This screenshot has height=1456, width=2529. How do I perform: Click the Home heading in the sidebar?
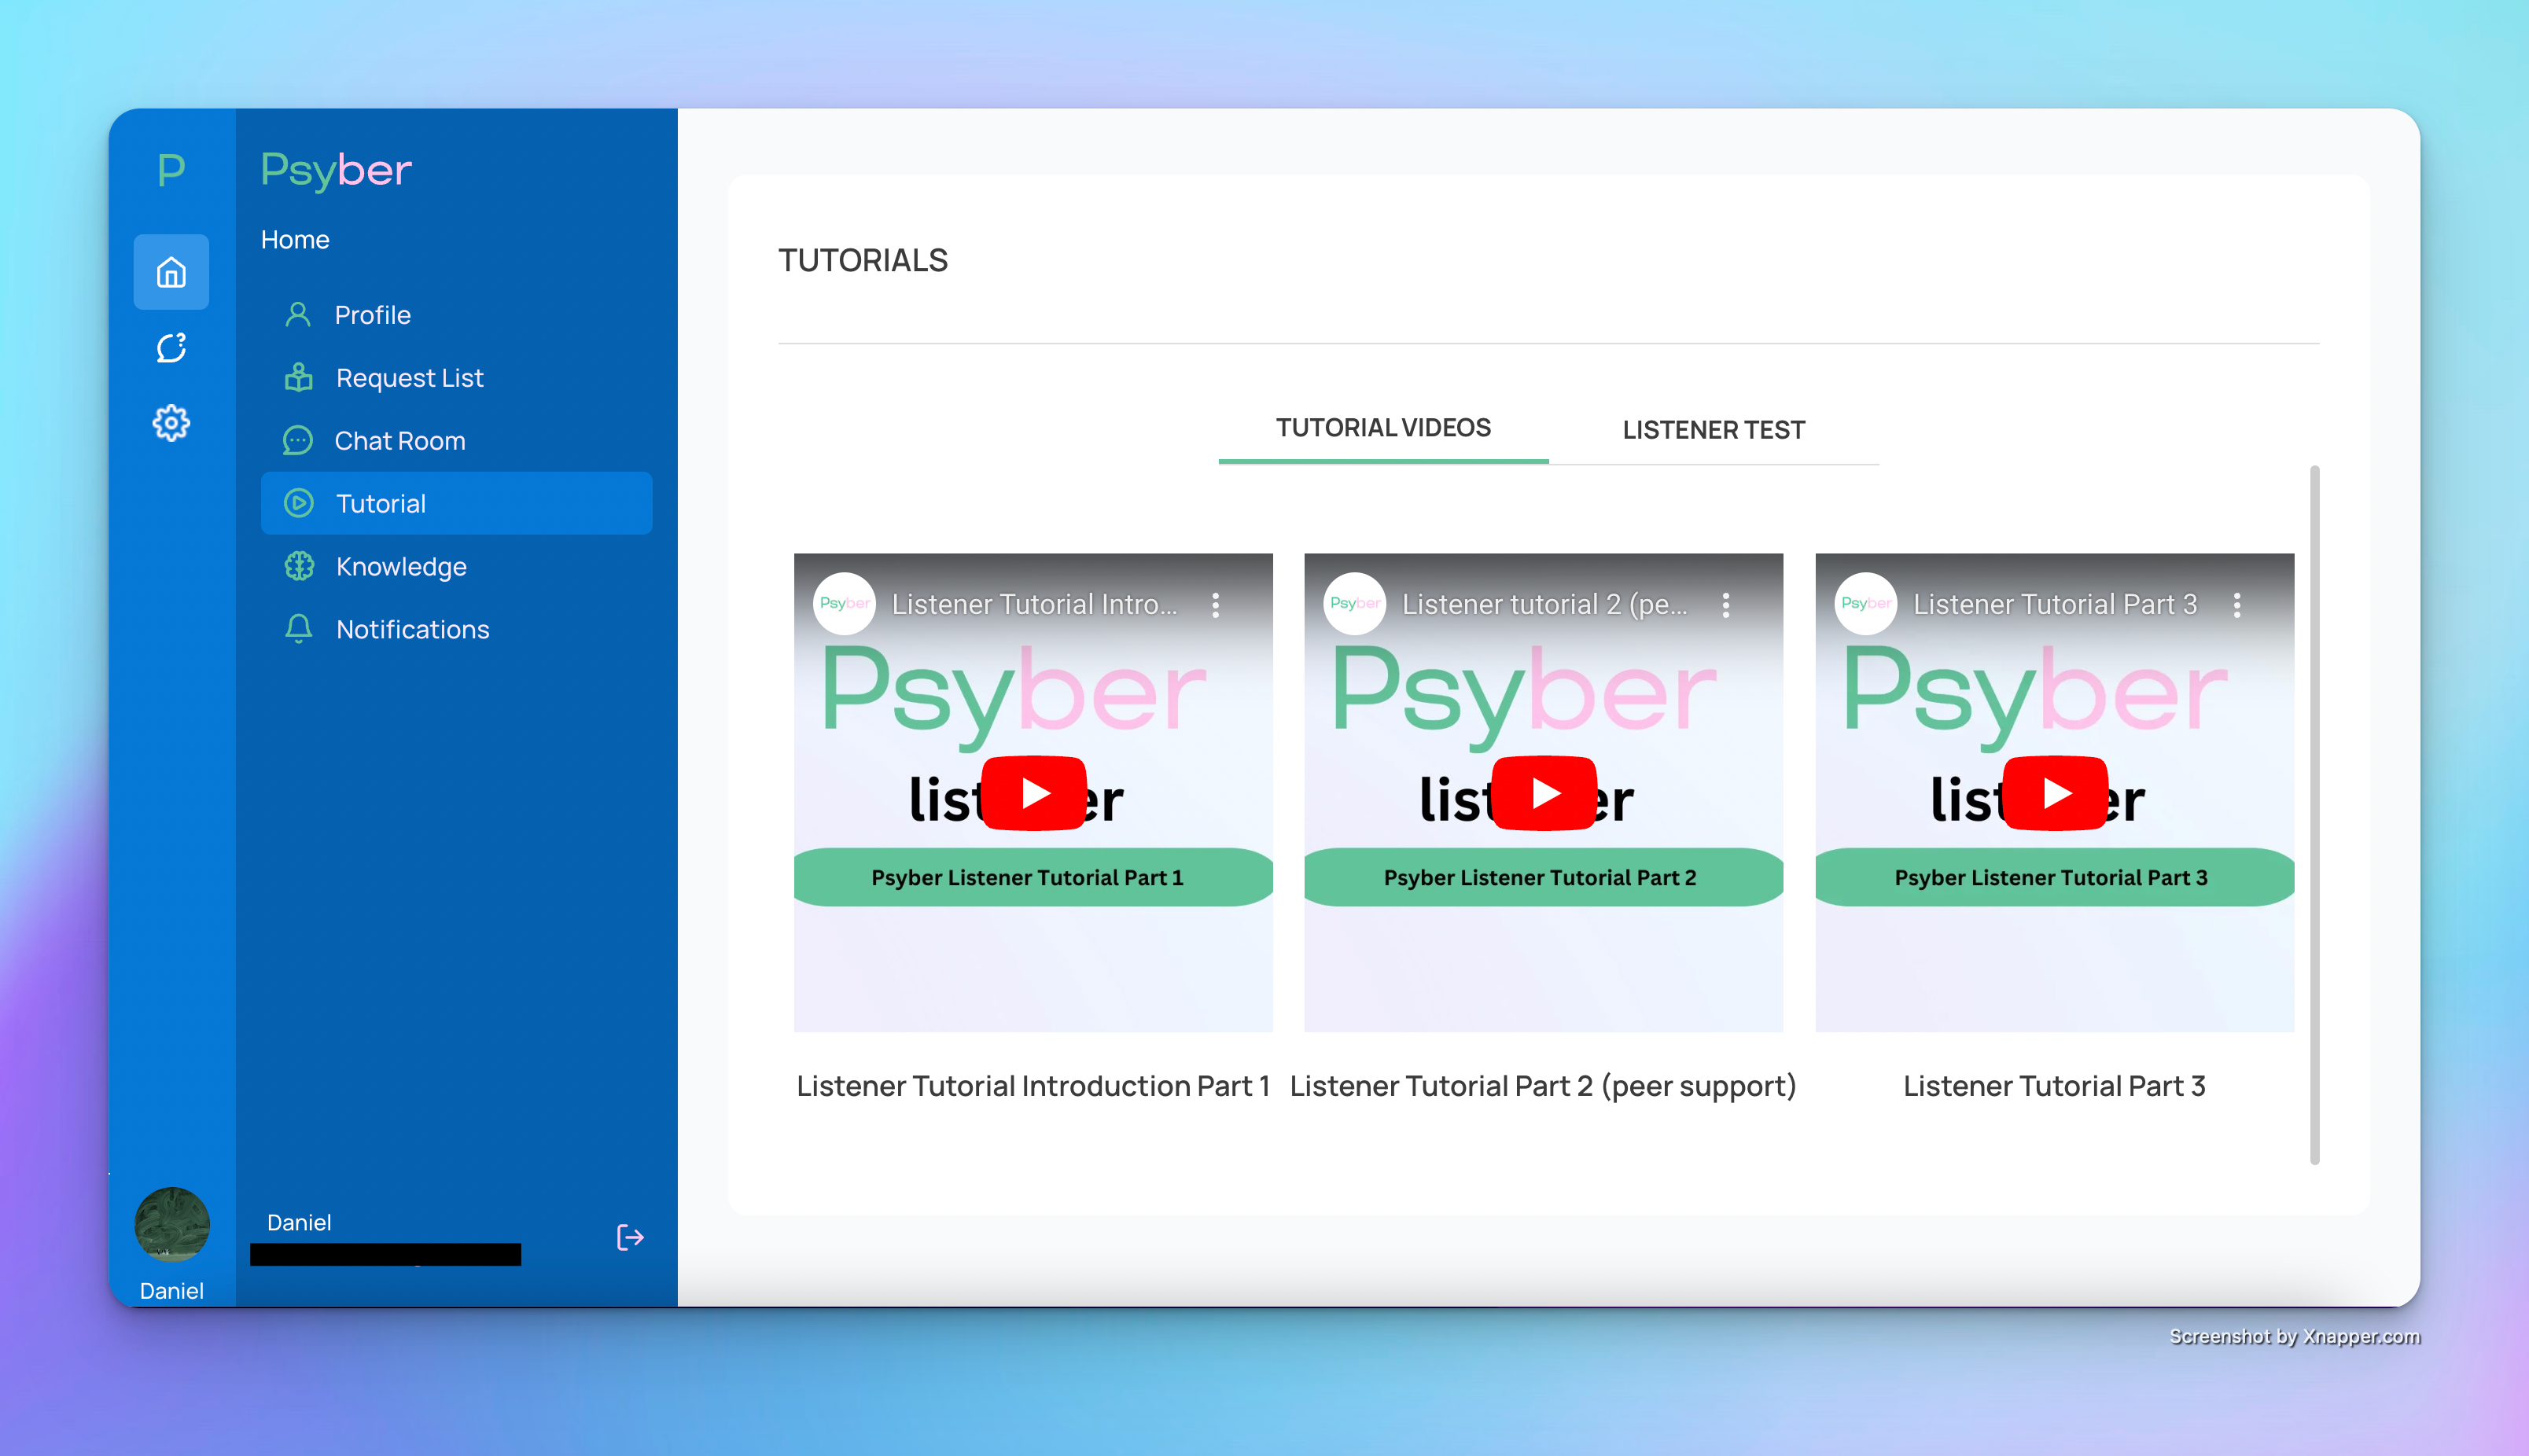pos(295,240)
